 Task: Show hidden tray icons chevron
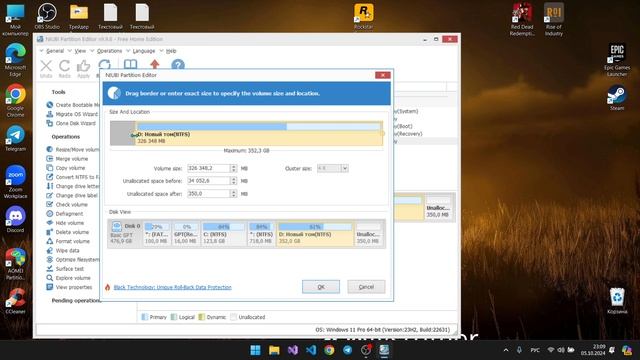506,350
